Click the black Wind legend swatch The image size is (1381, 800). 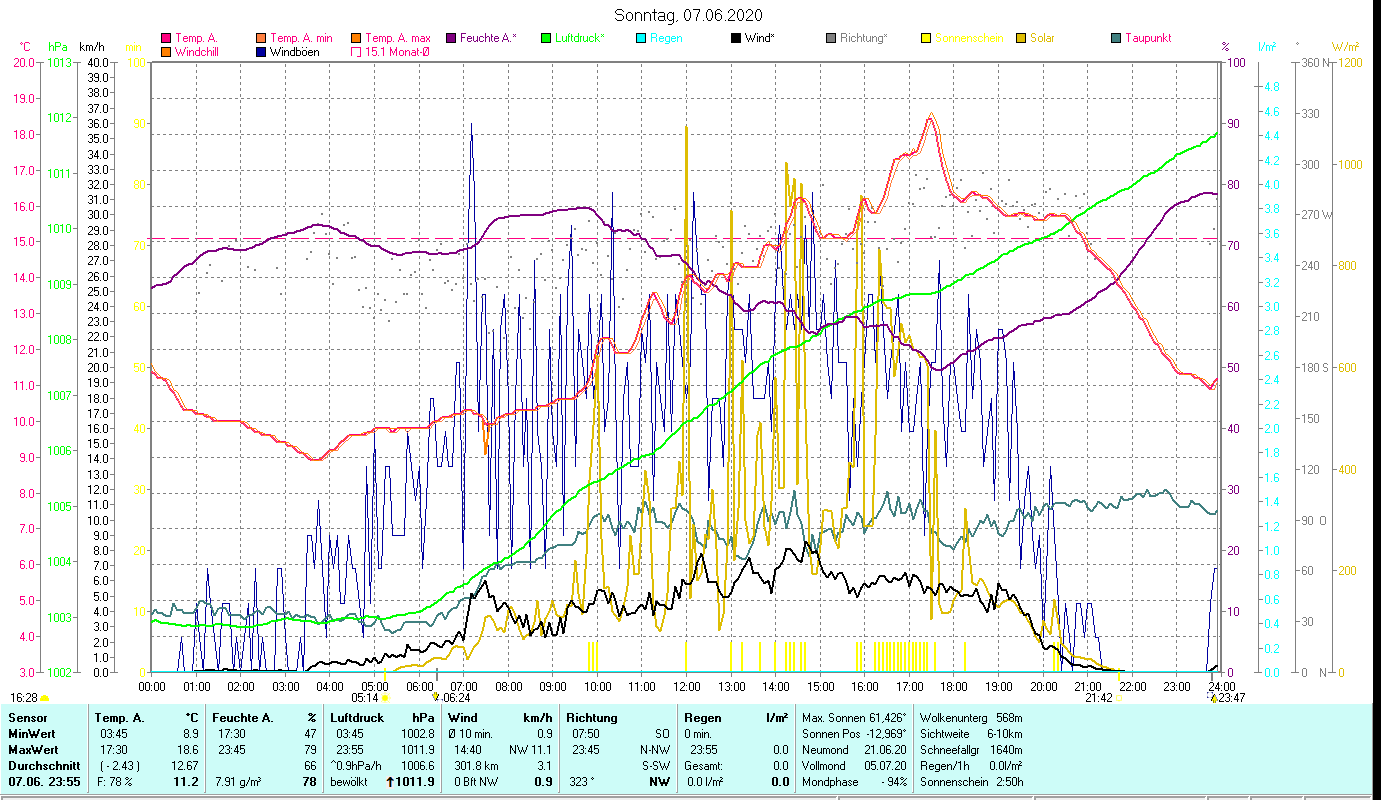click(x=736, y=39)
